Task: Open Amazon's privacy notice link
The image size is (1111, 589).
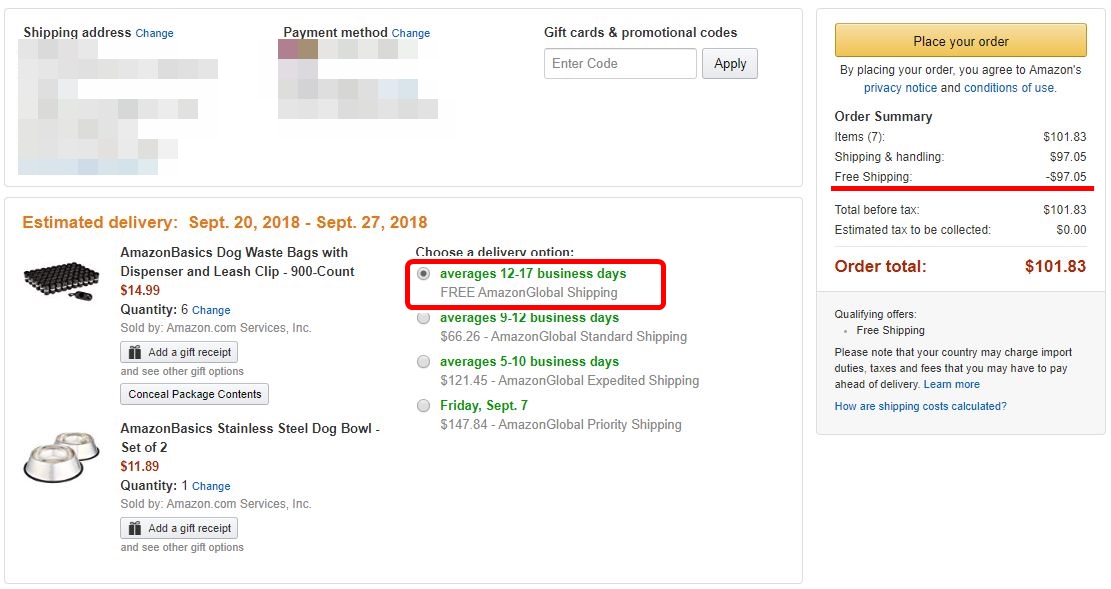Action: click(900, 88)
